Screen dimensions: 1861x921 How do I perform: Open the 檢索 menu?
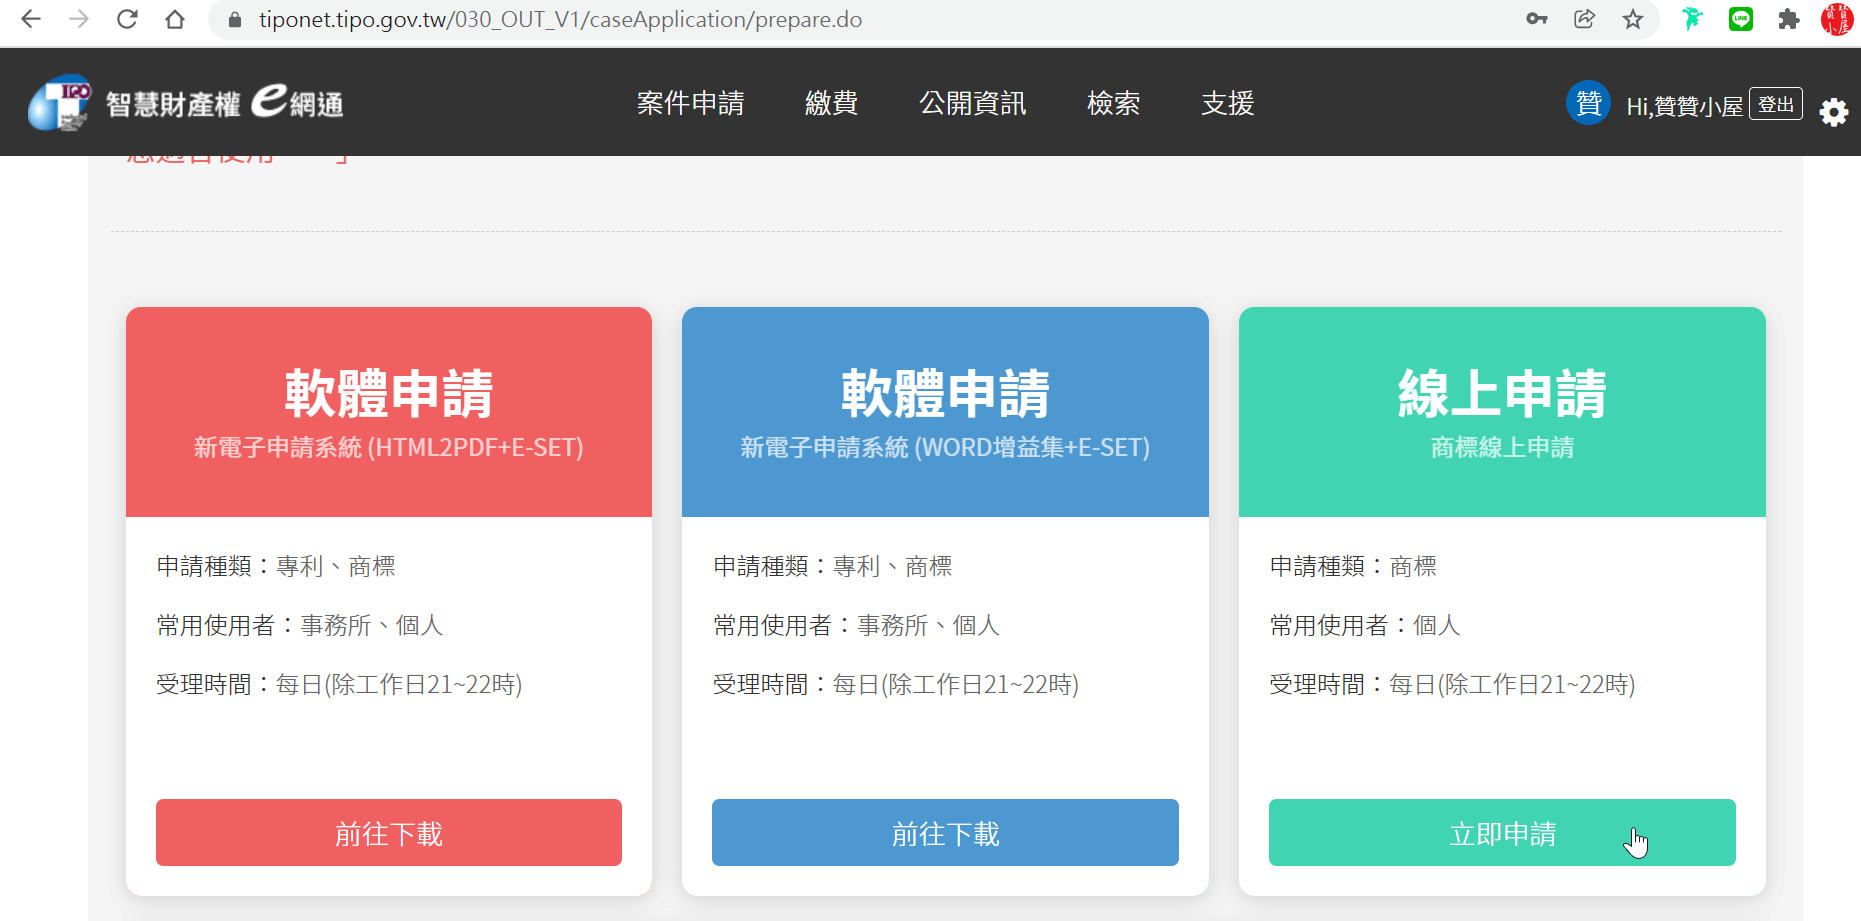[x=1114, y=103]
